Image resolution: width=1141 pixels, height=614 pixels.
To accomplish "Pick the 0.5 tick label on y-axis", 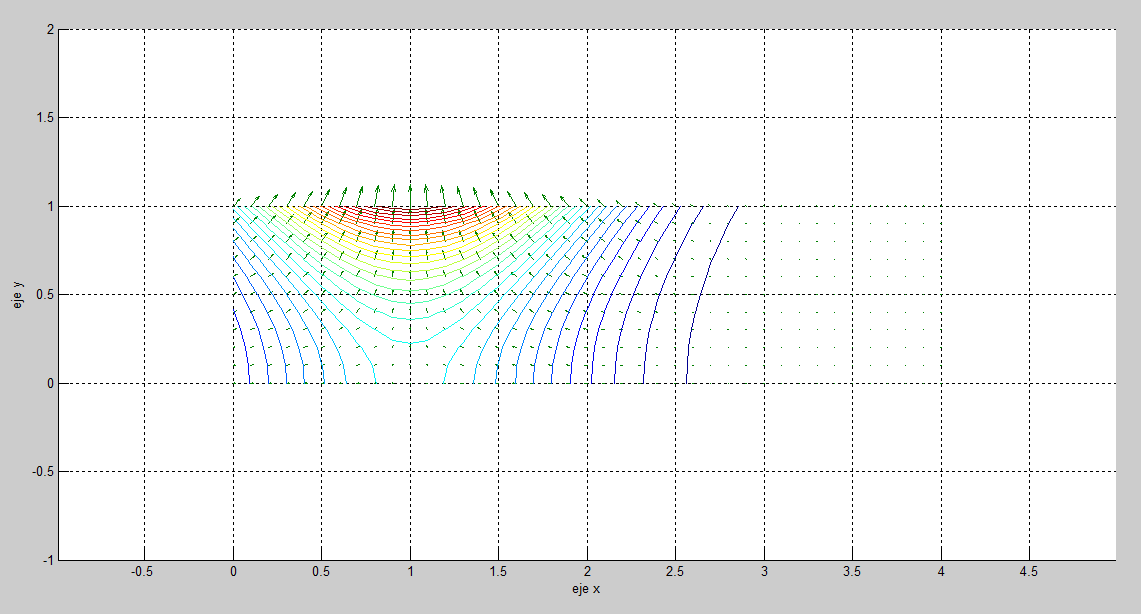I will 45,295.
